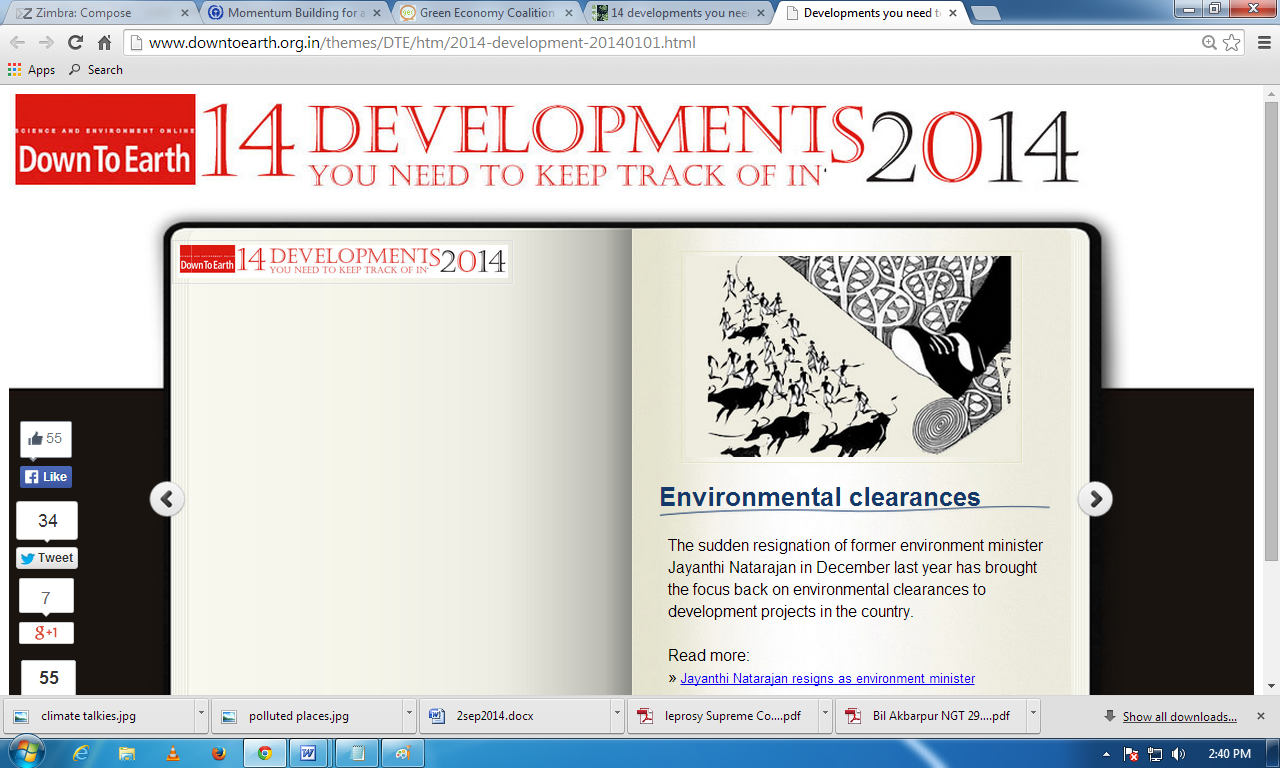This screenshot has height=768, width=1280.
Task: Open downloaded 2sep2014.docx
Action: point(513,716)
